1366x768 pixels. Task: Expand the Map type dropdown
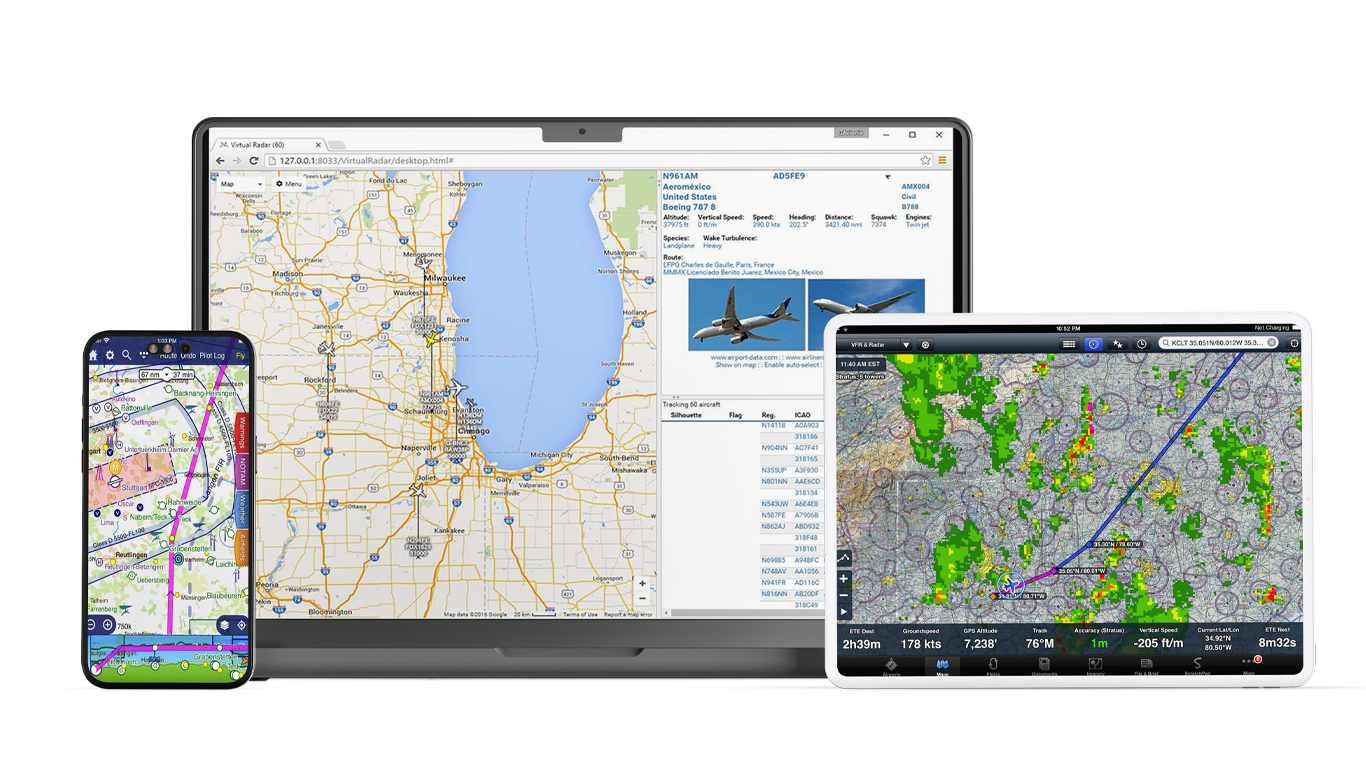pos(240,184)
